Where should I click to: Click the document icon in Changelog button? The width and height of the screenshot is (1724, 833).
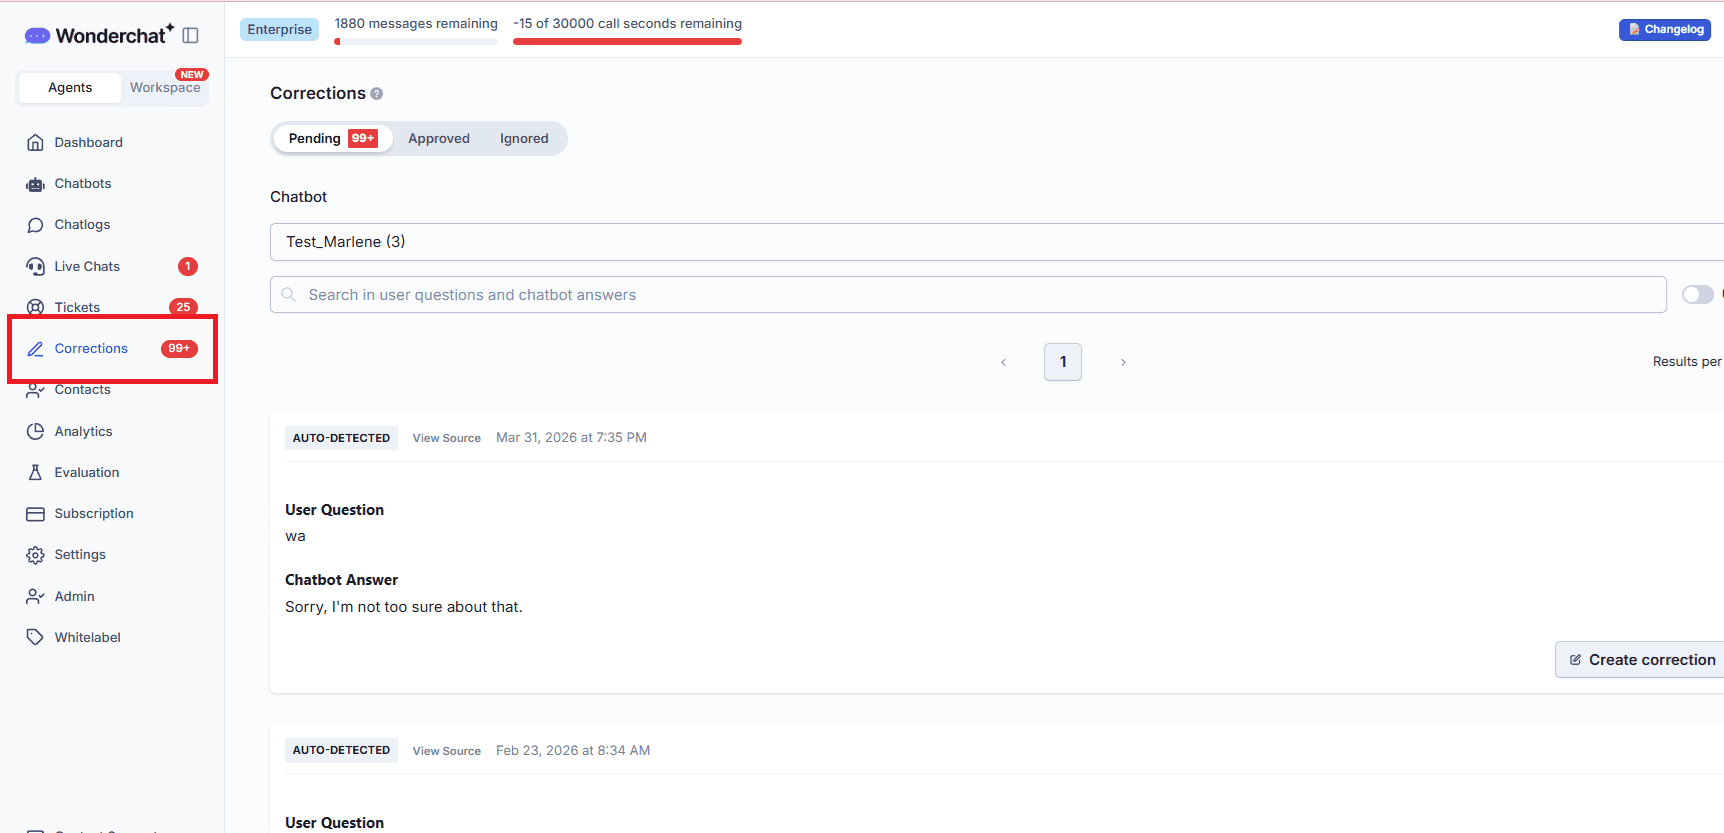(1634, 30)
